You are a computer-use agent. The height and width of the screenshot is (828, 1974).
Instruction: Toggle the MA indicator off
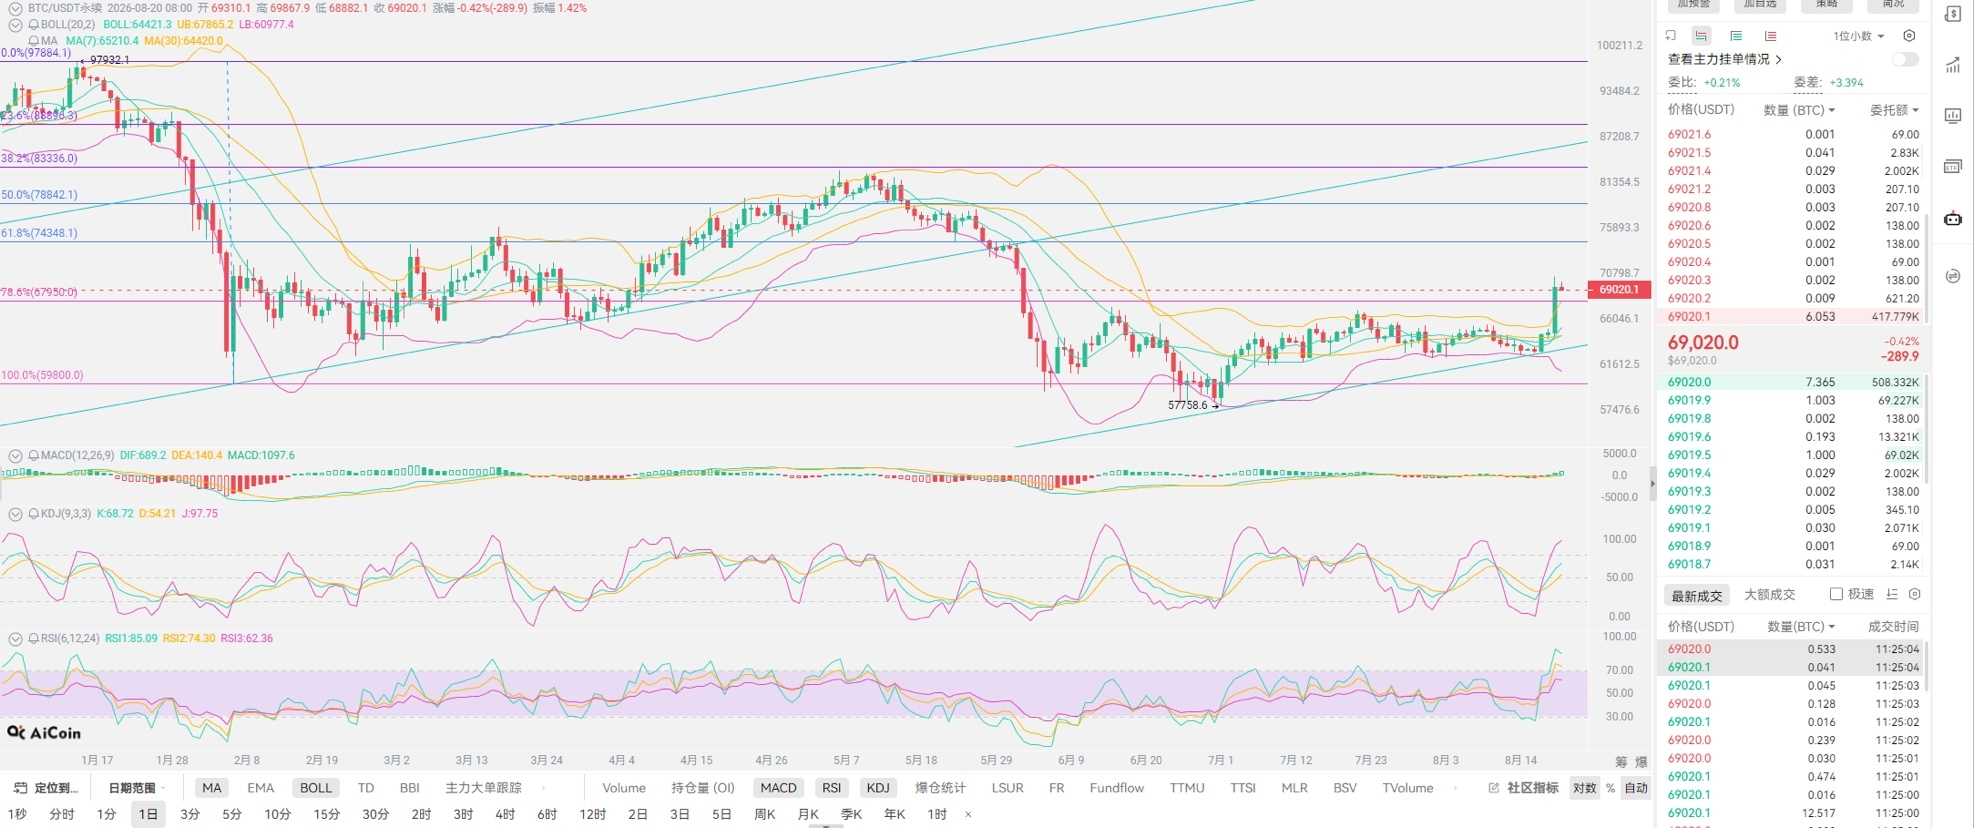[211, 788]
